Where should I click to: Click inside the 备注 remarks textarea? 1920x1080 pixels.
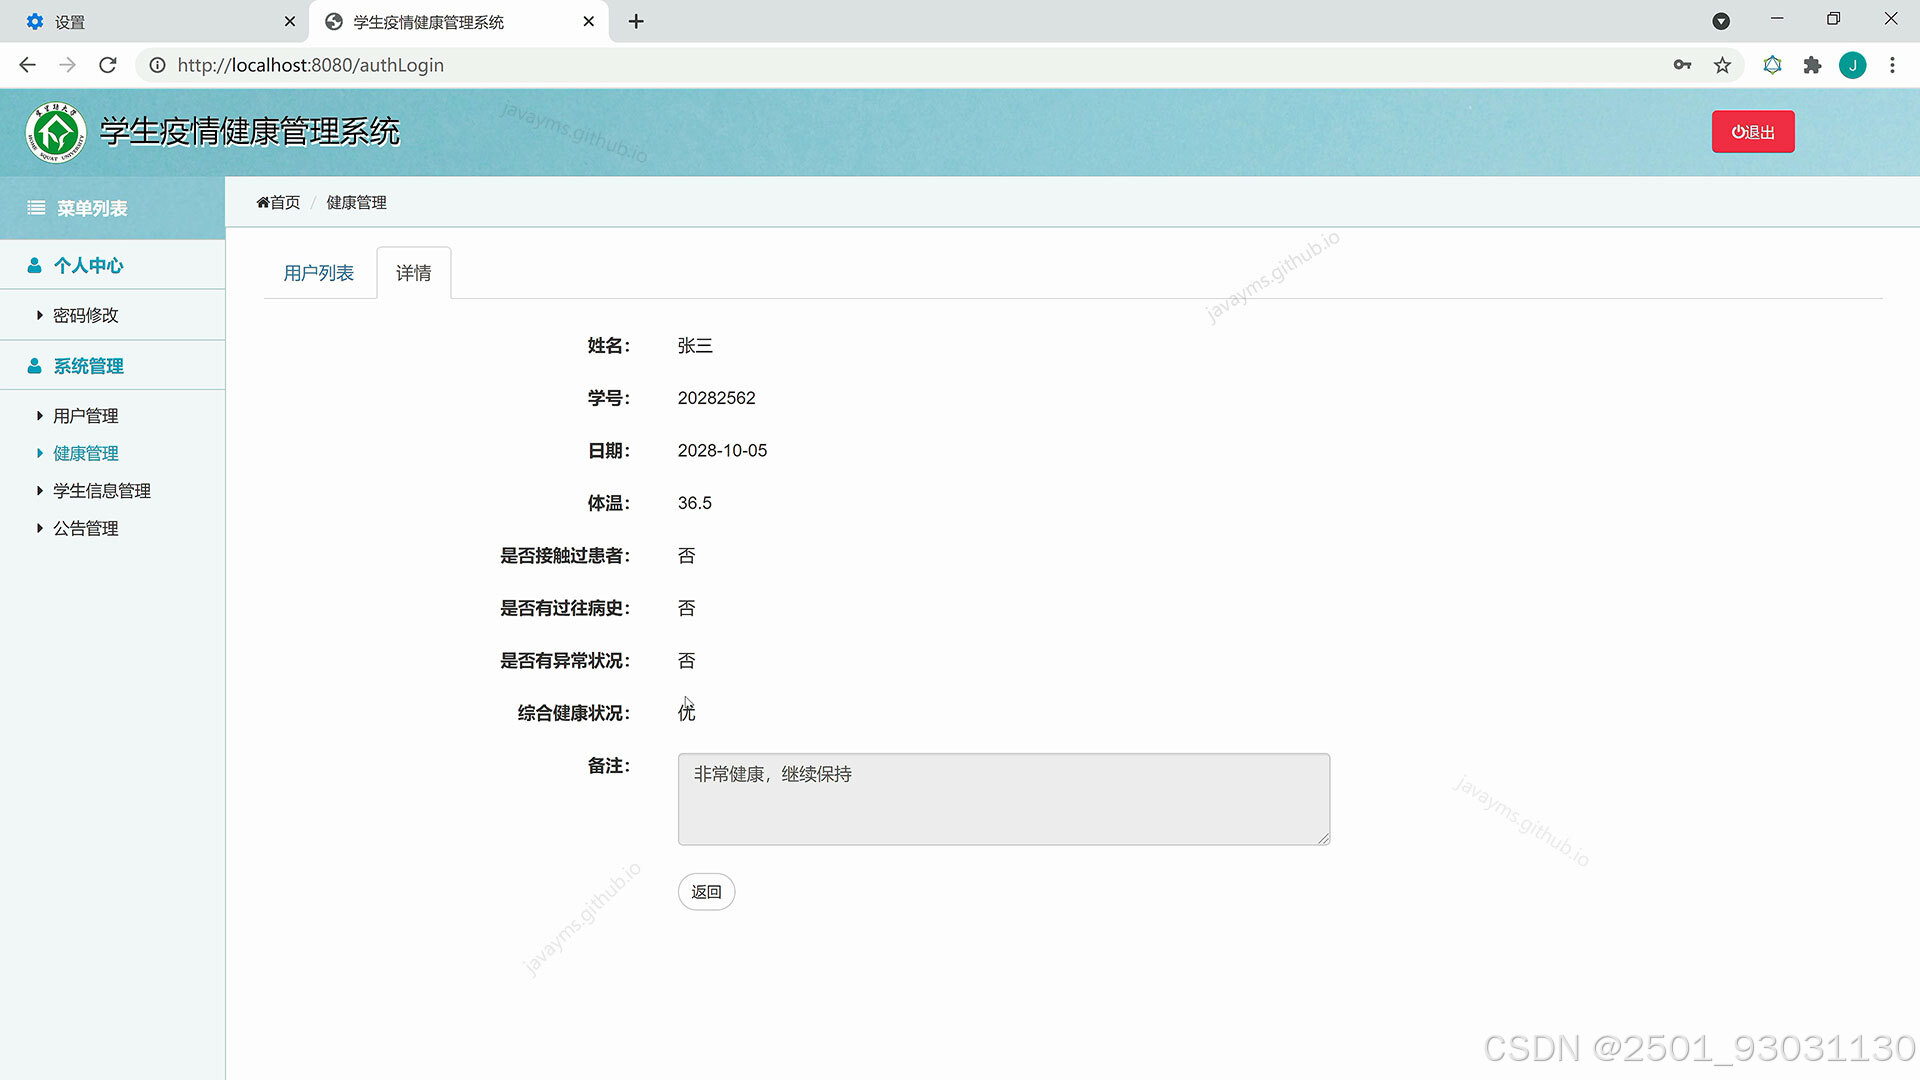(1003, 799)
